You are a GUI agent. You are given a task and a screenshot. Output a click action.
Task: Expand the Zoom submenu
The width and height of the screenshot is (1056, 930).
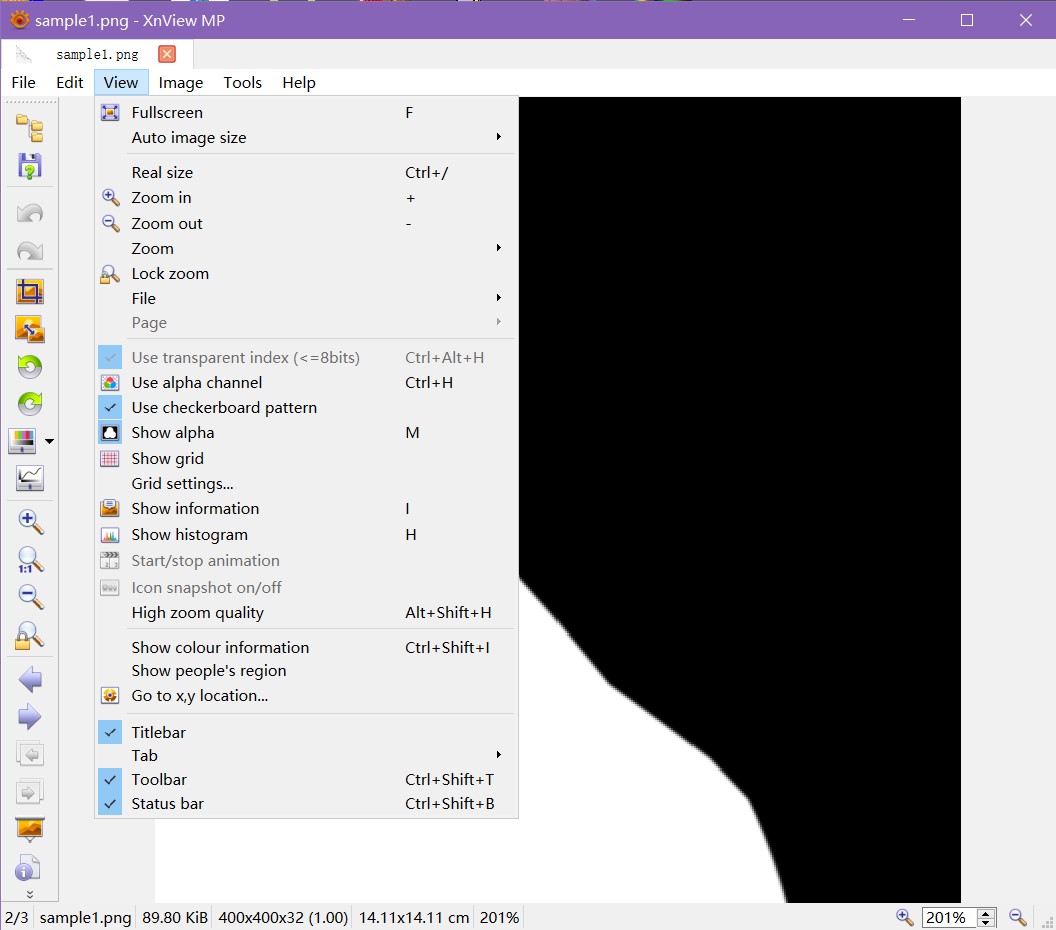click(x=306, y=248)
